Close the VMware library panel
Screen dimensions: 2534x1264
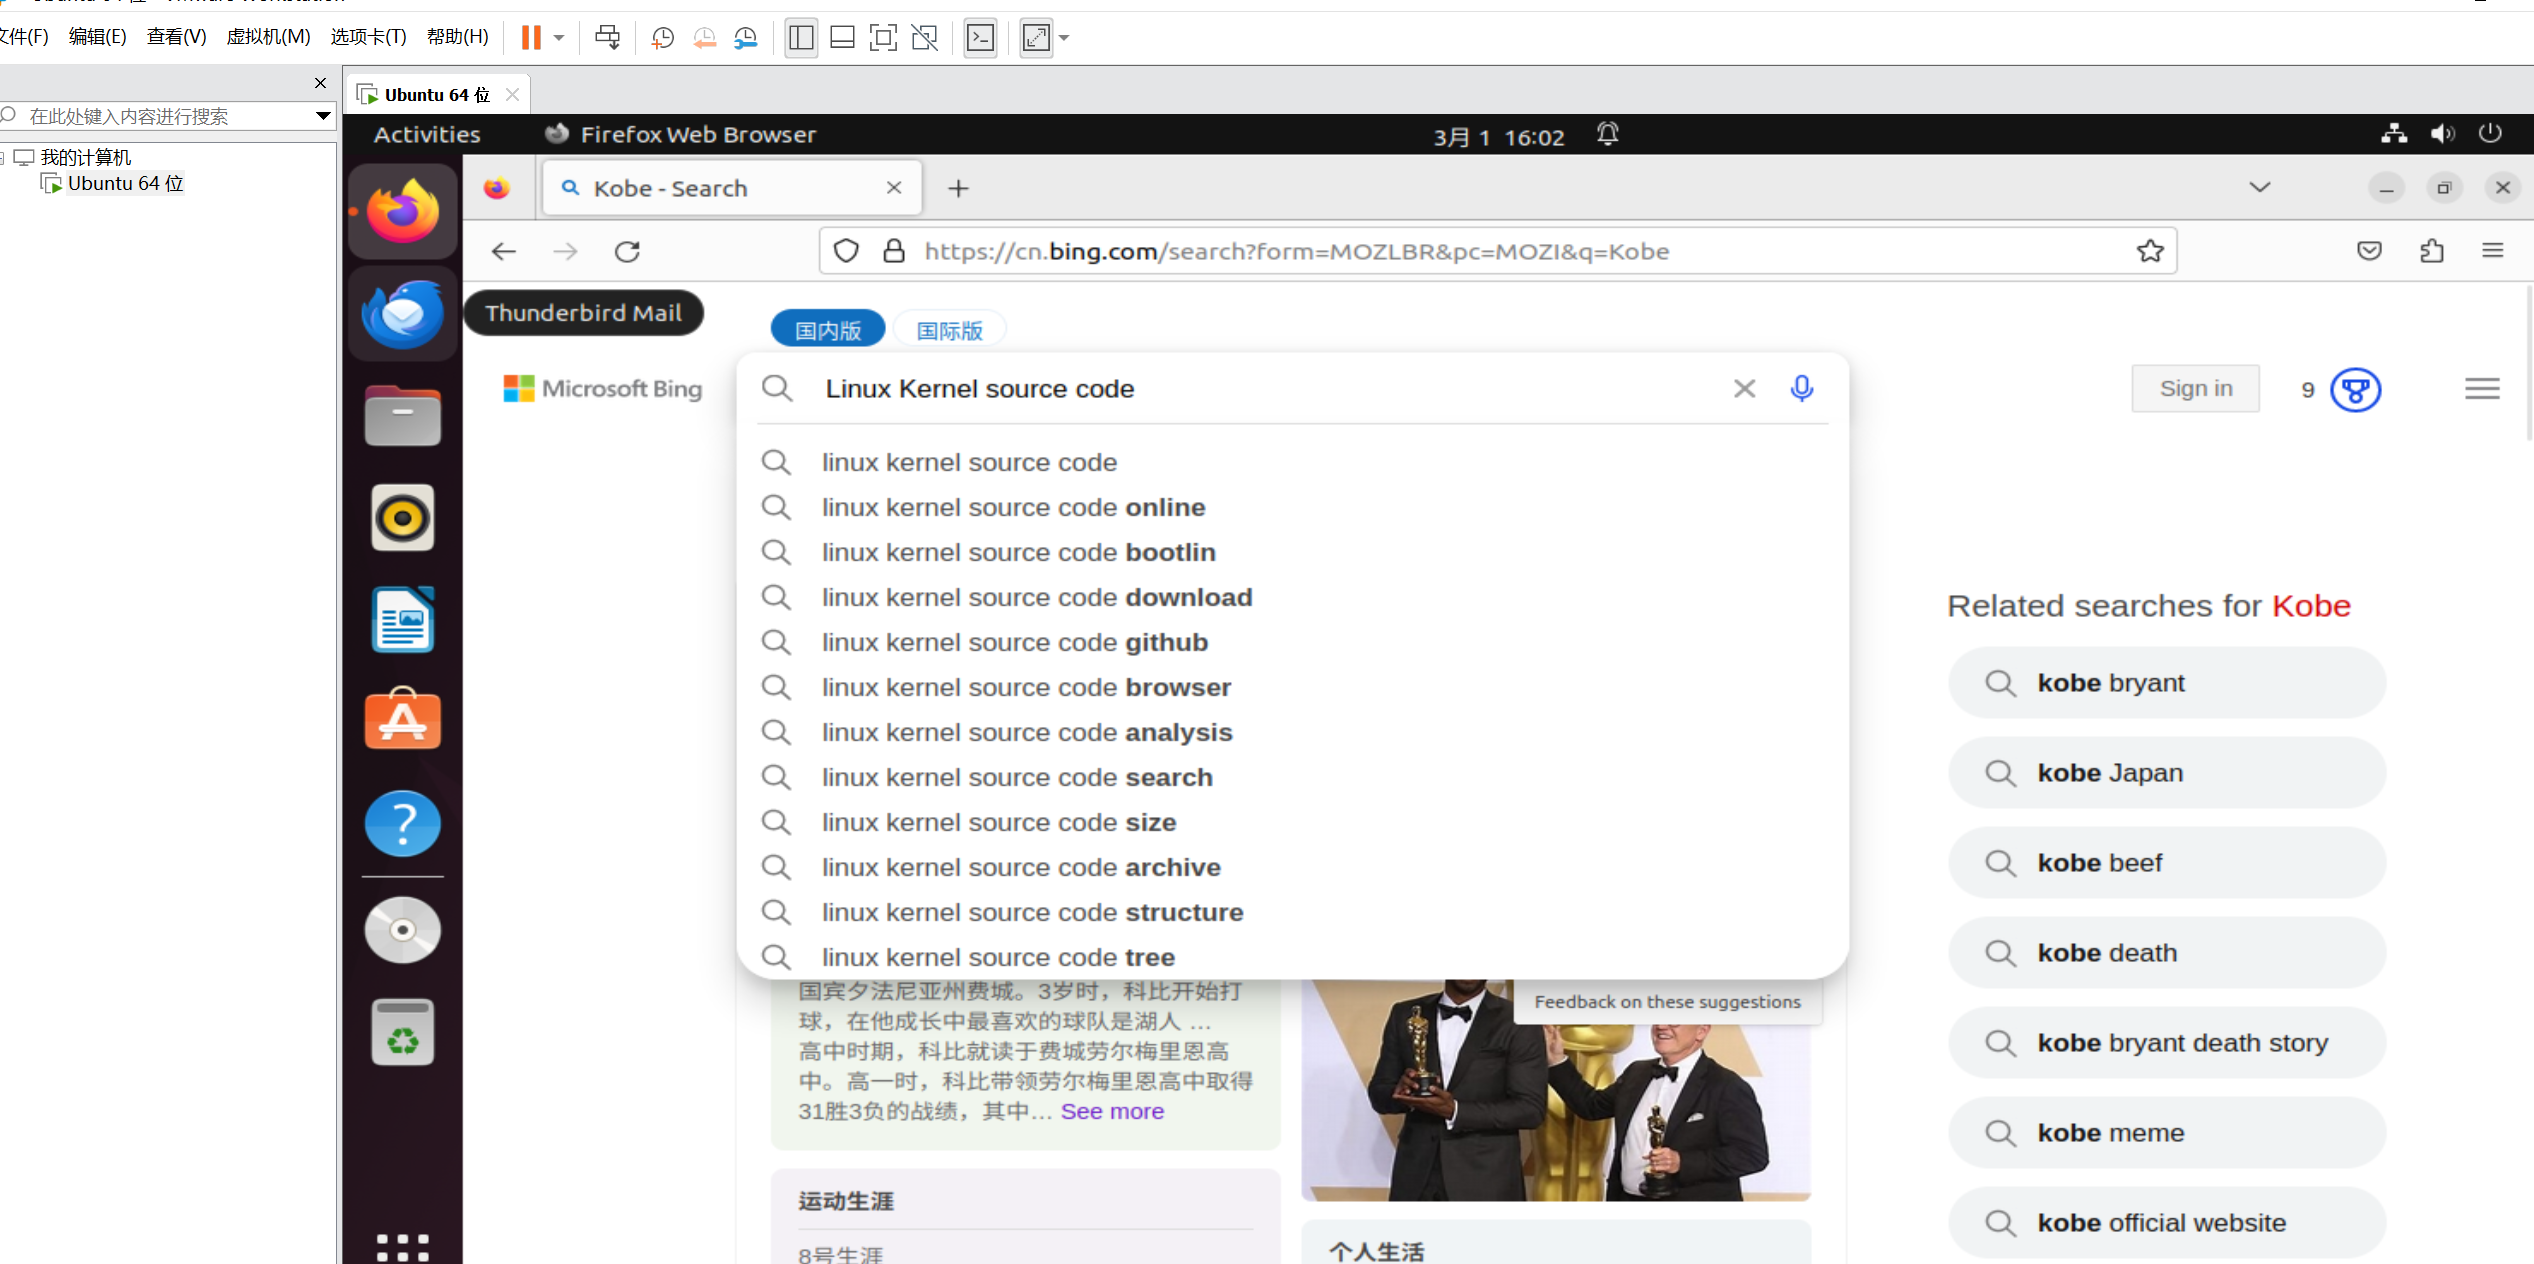click(320, 83)
